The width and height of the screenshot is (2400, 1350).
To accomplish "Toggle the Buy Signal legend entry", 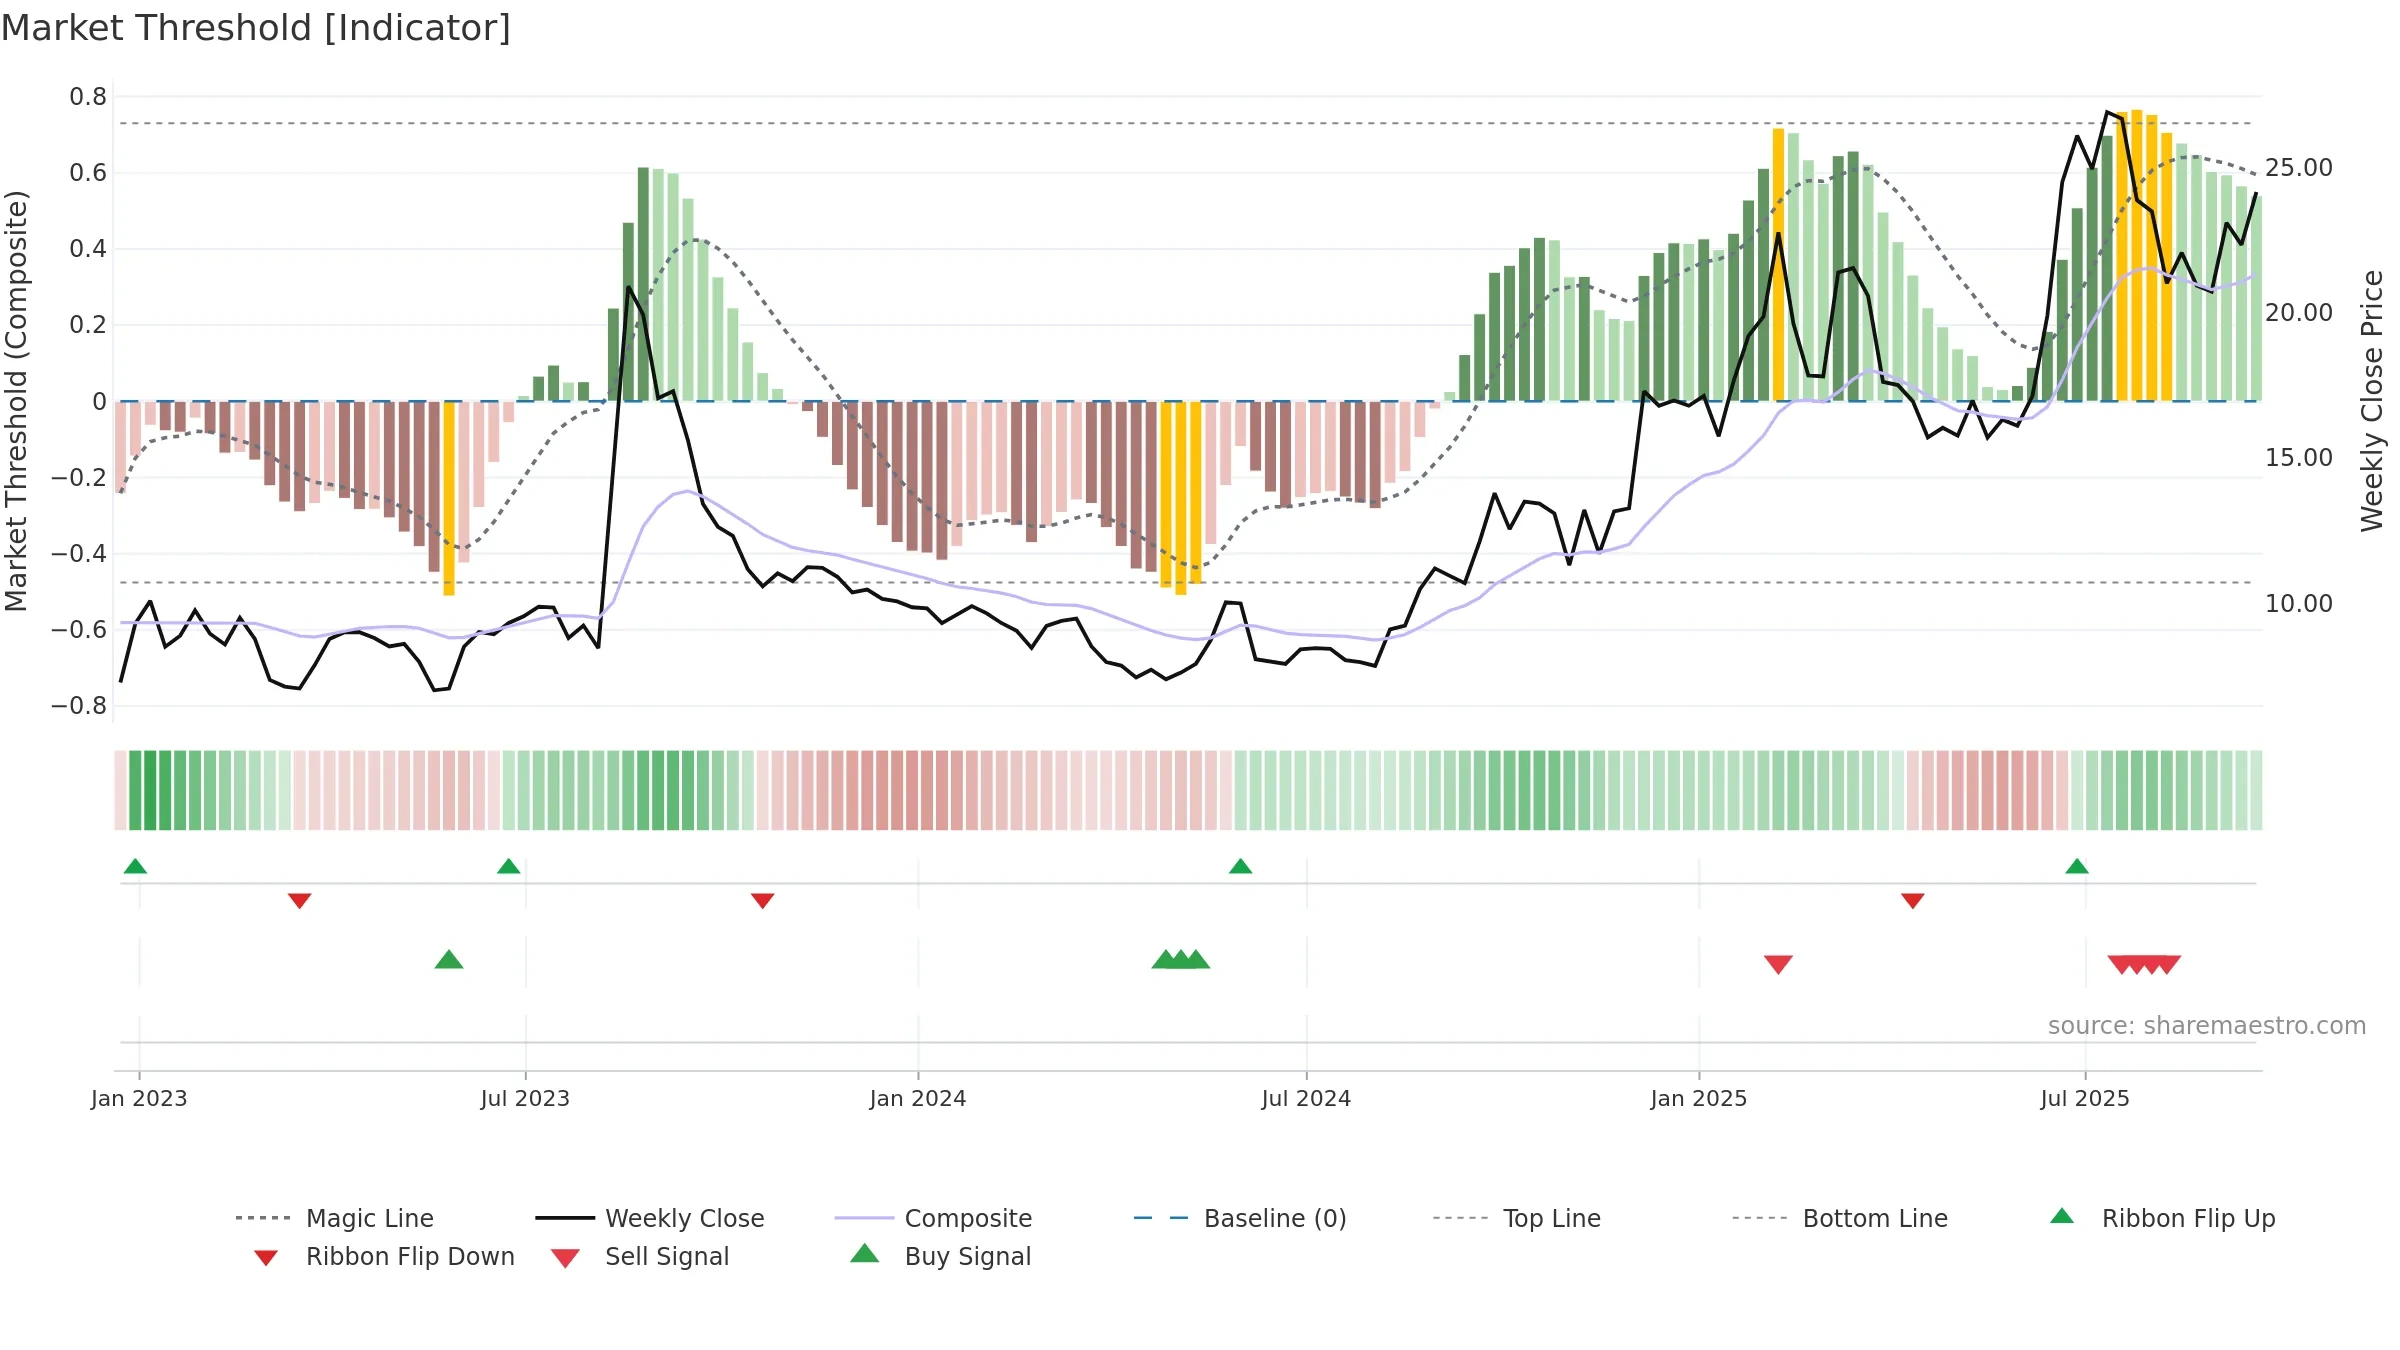I will 940,1256.
